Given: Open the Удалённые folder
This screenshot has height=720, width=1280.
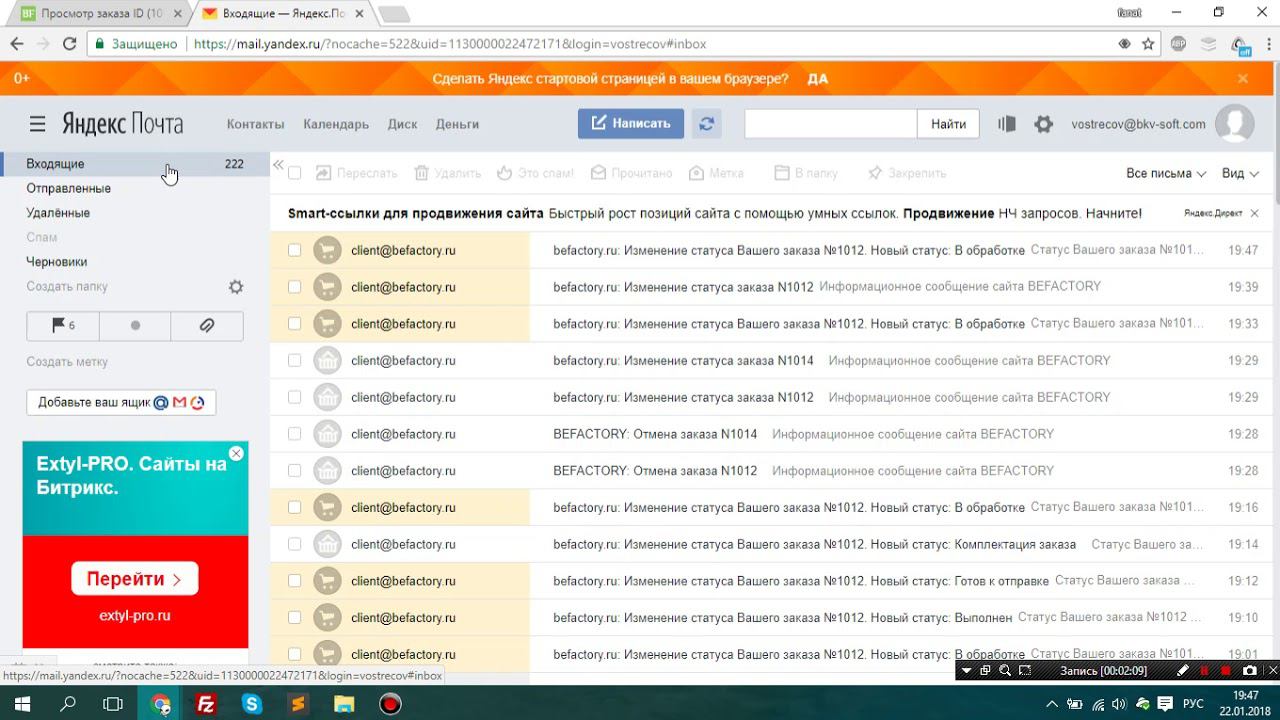Looking at the screenshot, I should tap(58, 213).
